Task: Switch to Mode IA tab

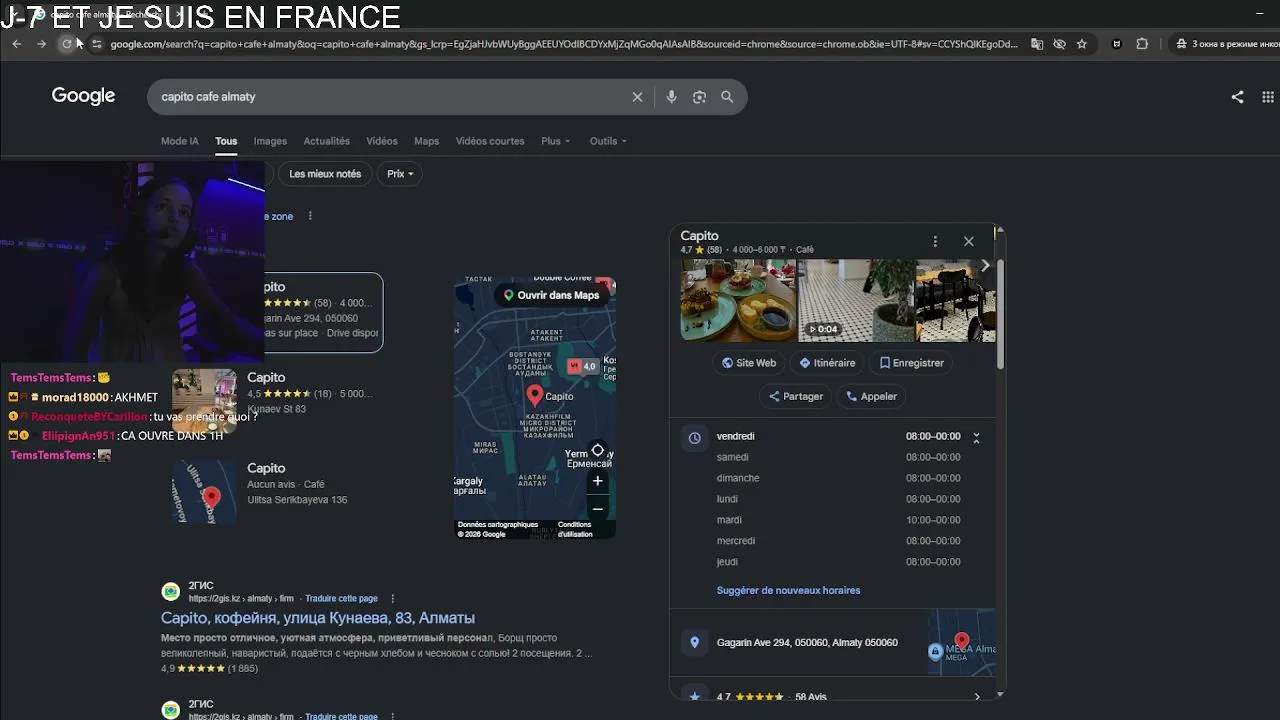Action: (180, 141)
